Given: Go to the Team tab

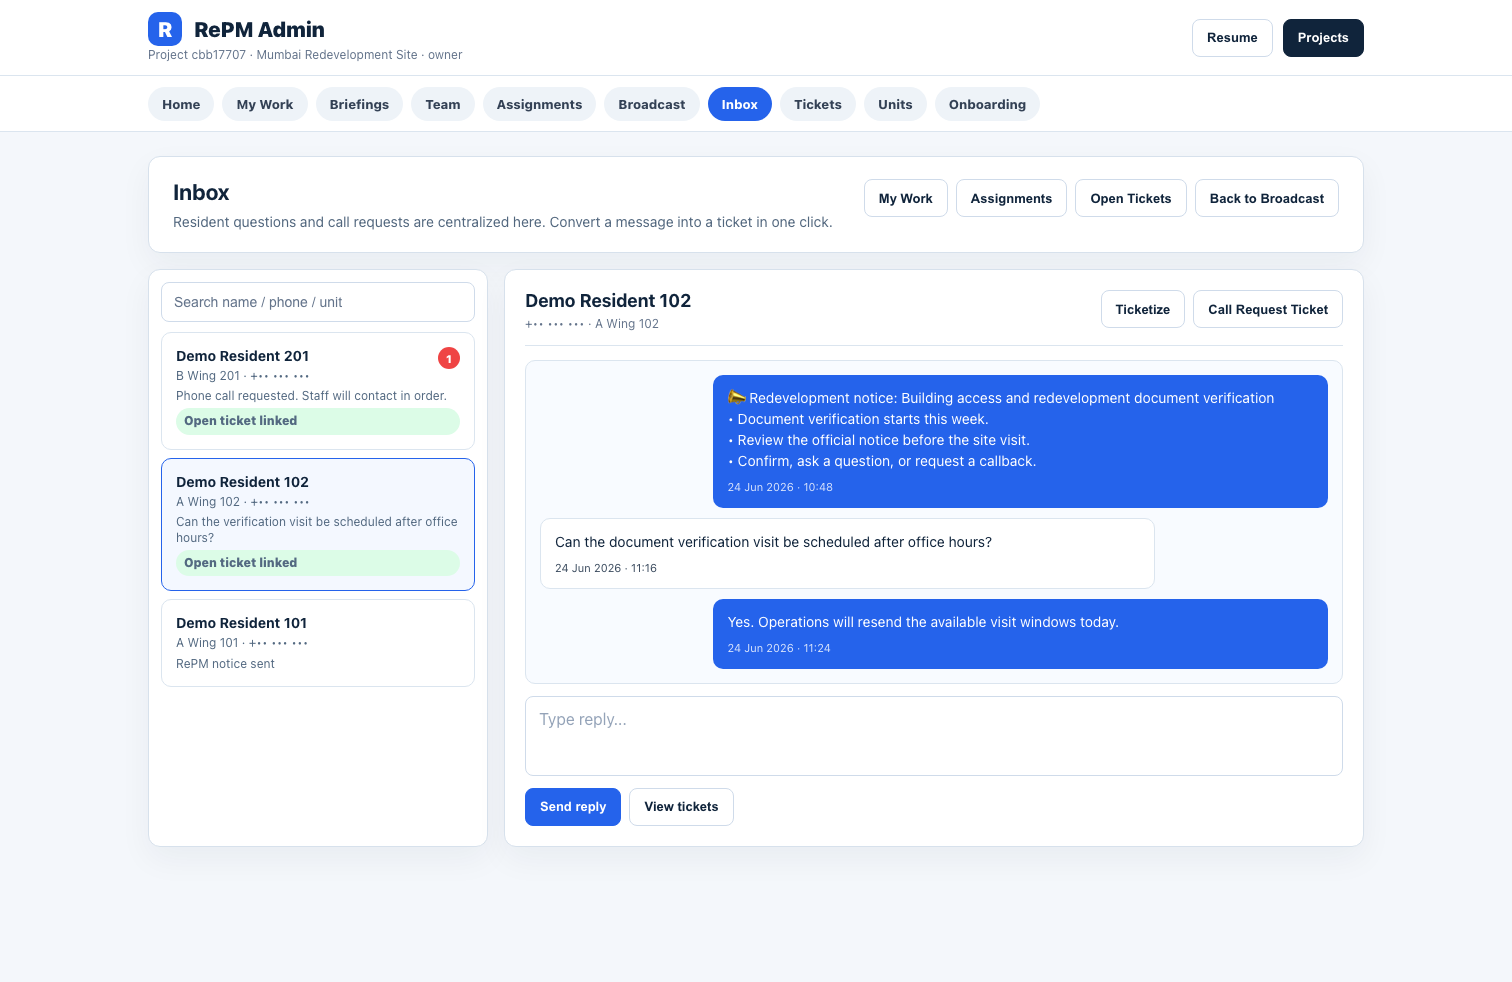Looking at the screenshot, I should tap(443, 104).
